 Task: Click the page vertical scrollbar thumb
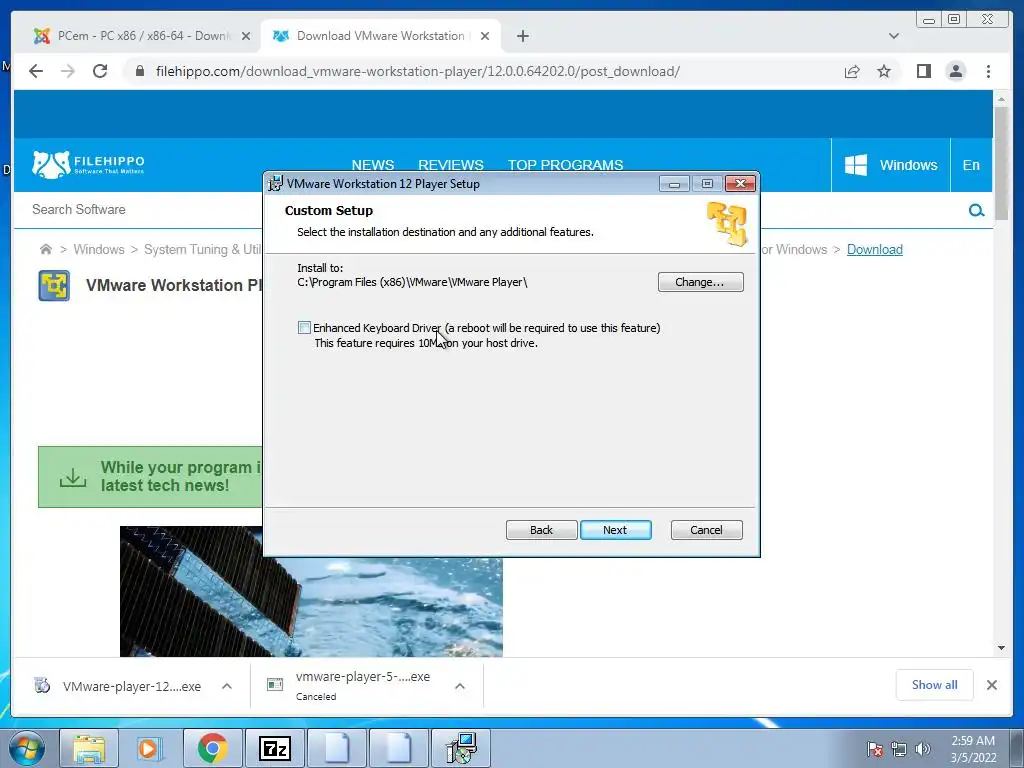pos(1000,163)
